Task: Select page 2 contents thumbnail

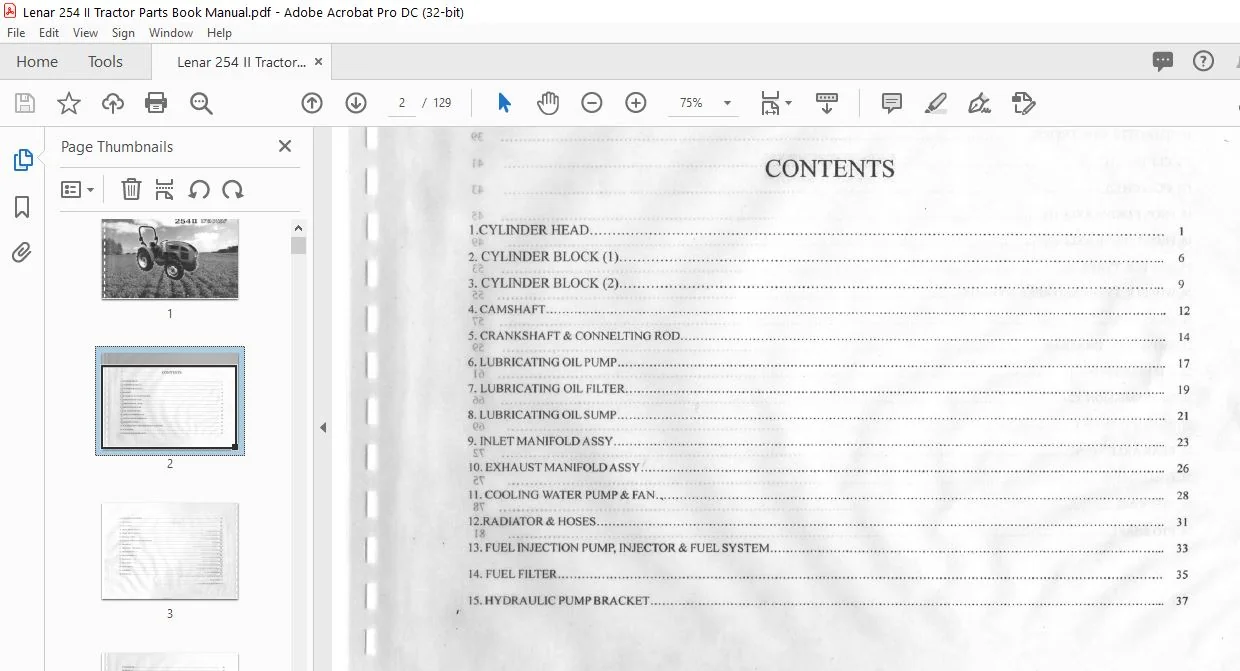Action: (x=170, y=401)
